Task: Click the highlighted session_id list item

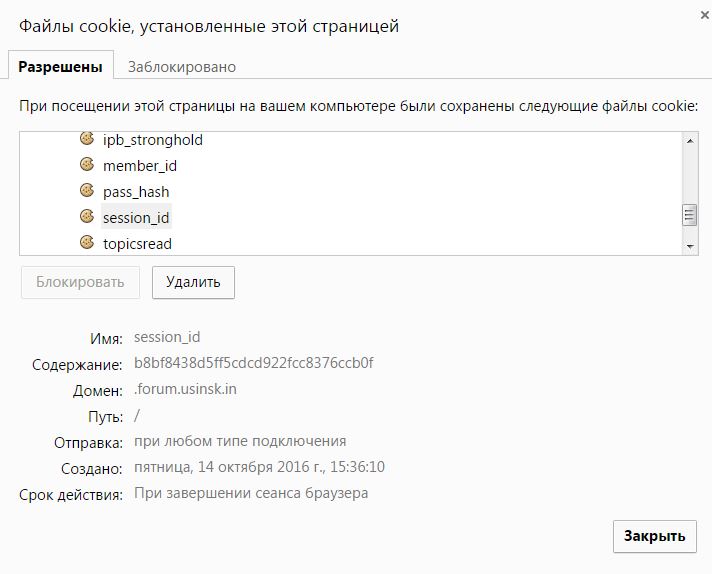Action: coord(136,218)
